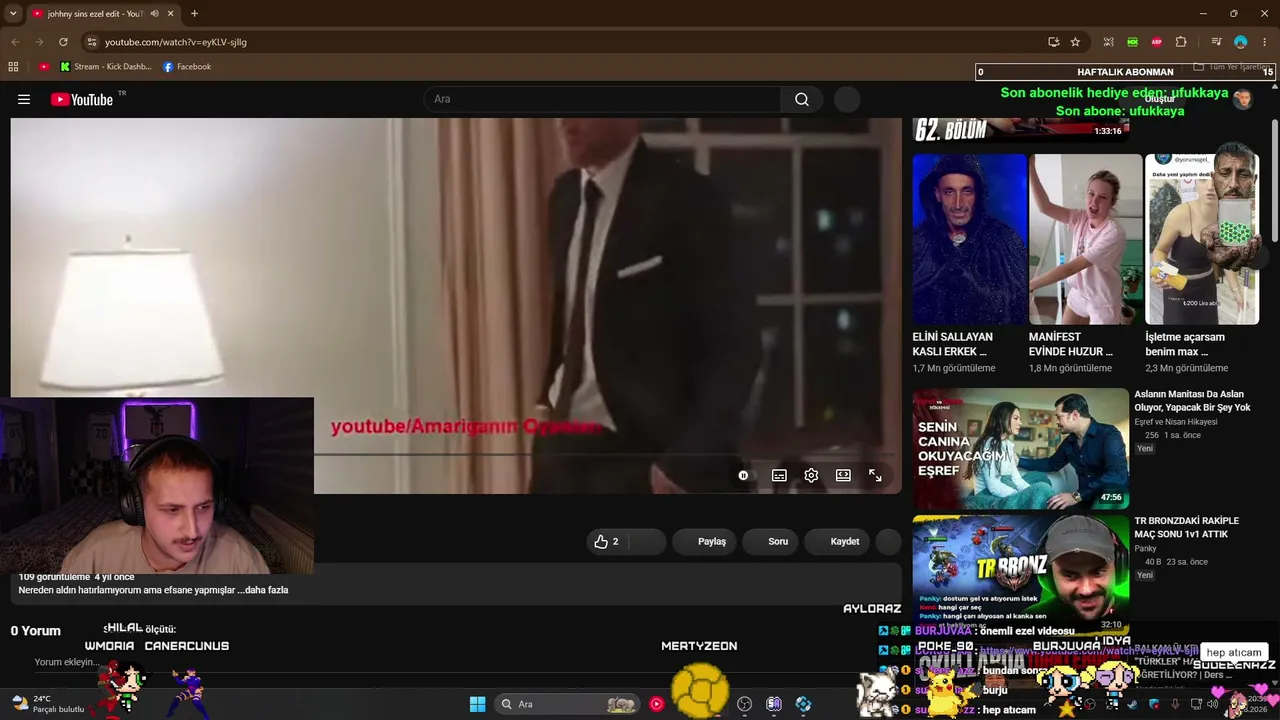1280x720 pixels.
Task: Open the weather widget showing 24°C
Action: (48, 704)
